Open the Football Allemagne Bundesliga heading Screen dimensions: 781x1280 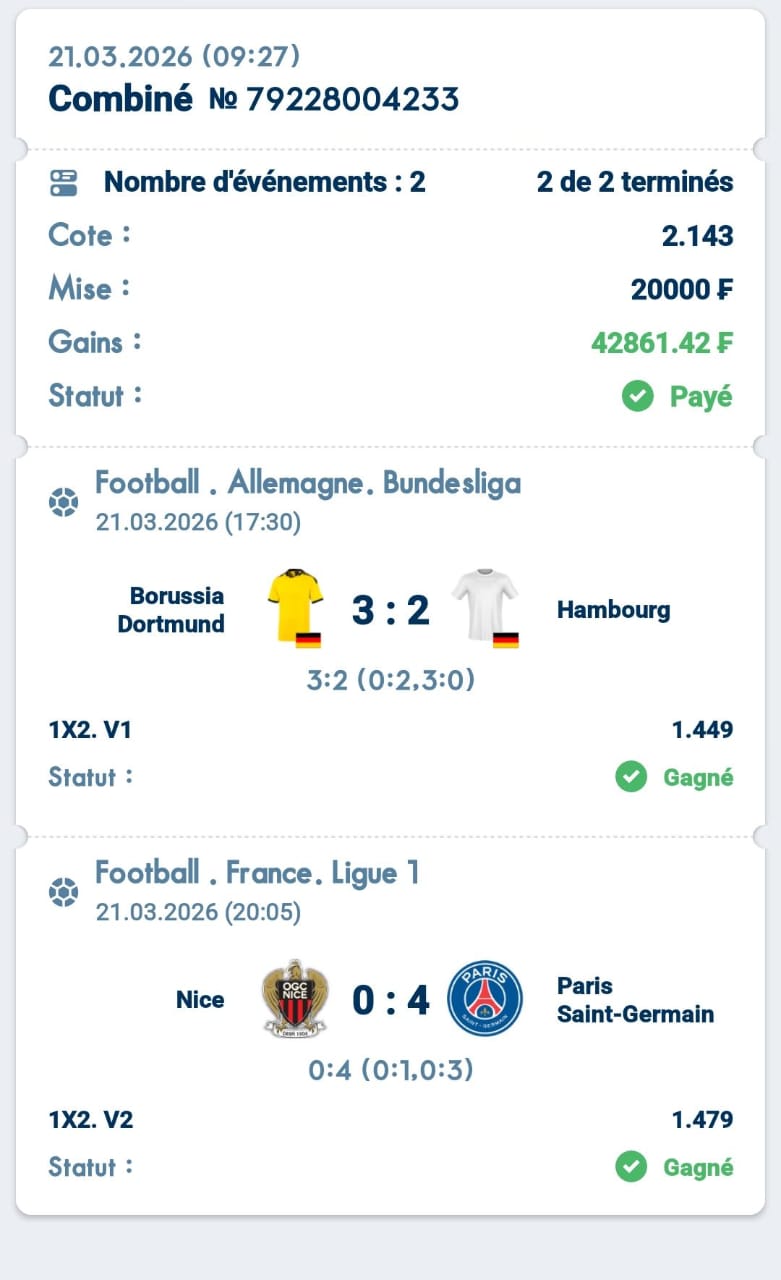click(308, 484)
